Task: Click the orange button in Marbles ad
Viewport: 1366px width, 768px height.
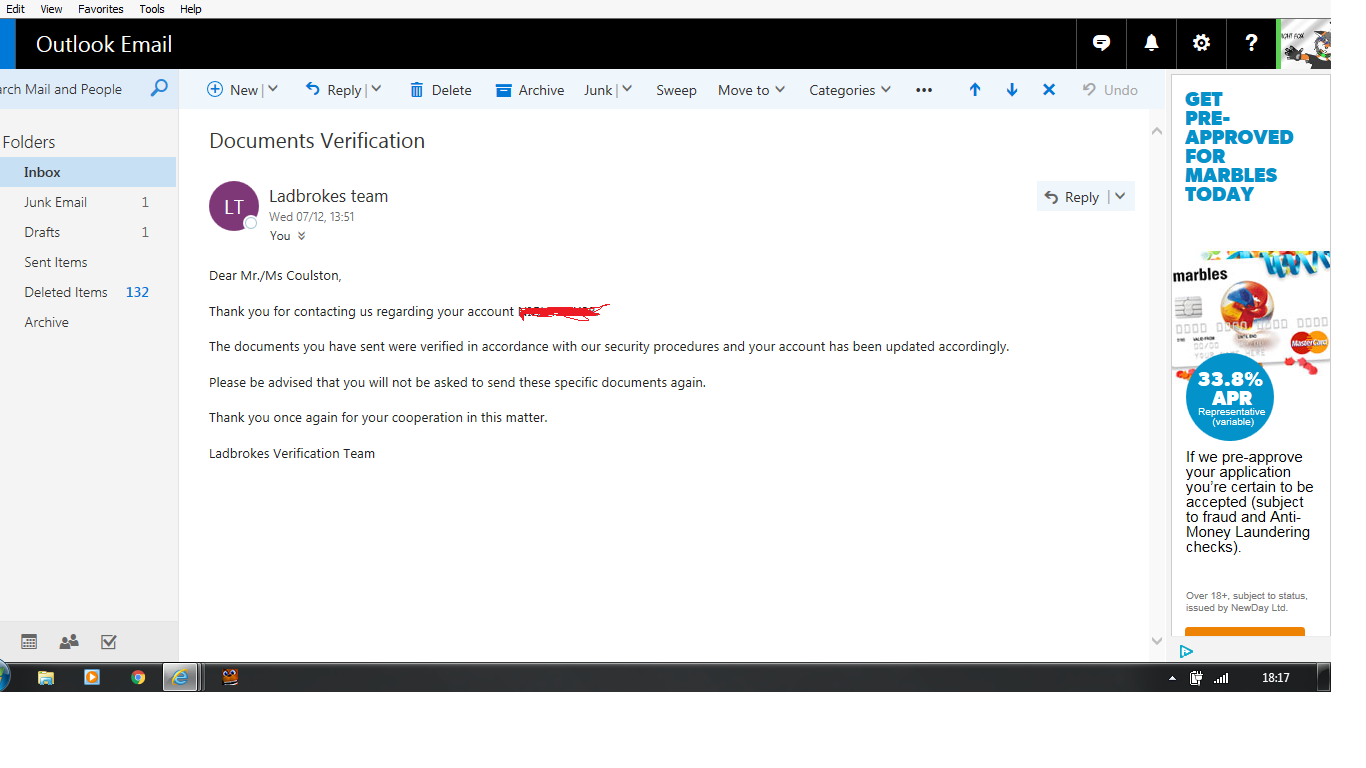Action: coord(1245,632)
